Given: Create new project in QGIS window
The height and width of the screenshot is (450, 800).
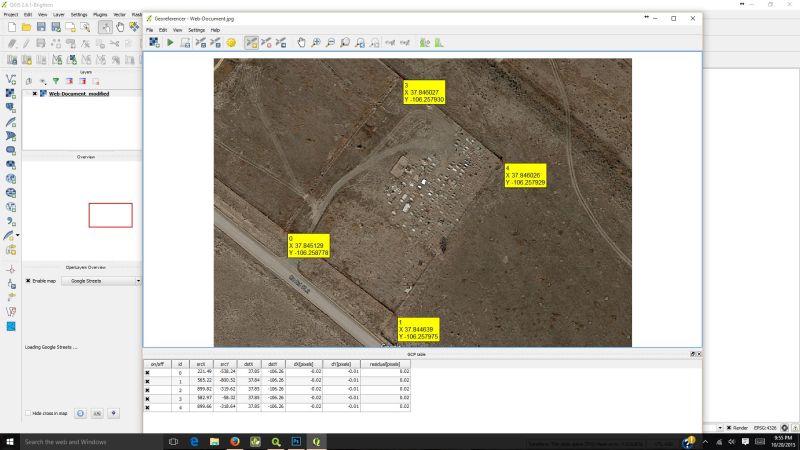Looking at the screenshot, I should [12, 27].
